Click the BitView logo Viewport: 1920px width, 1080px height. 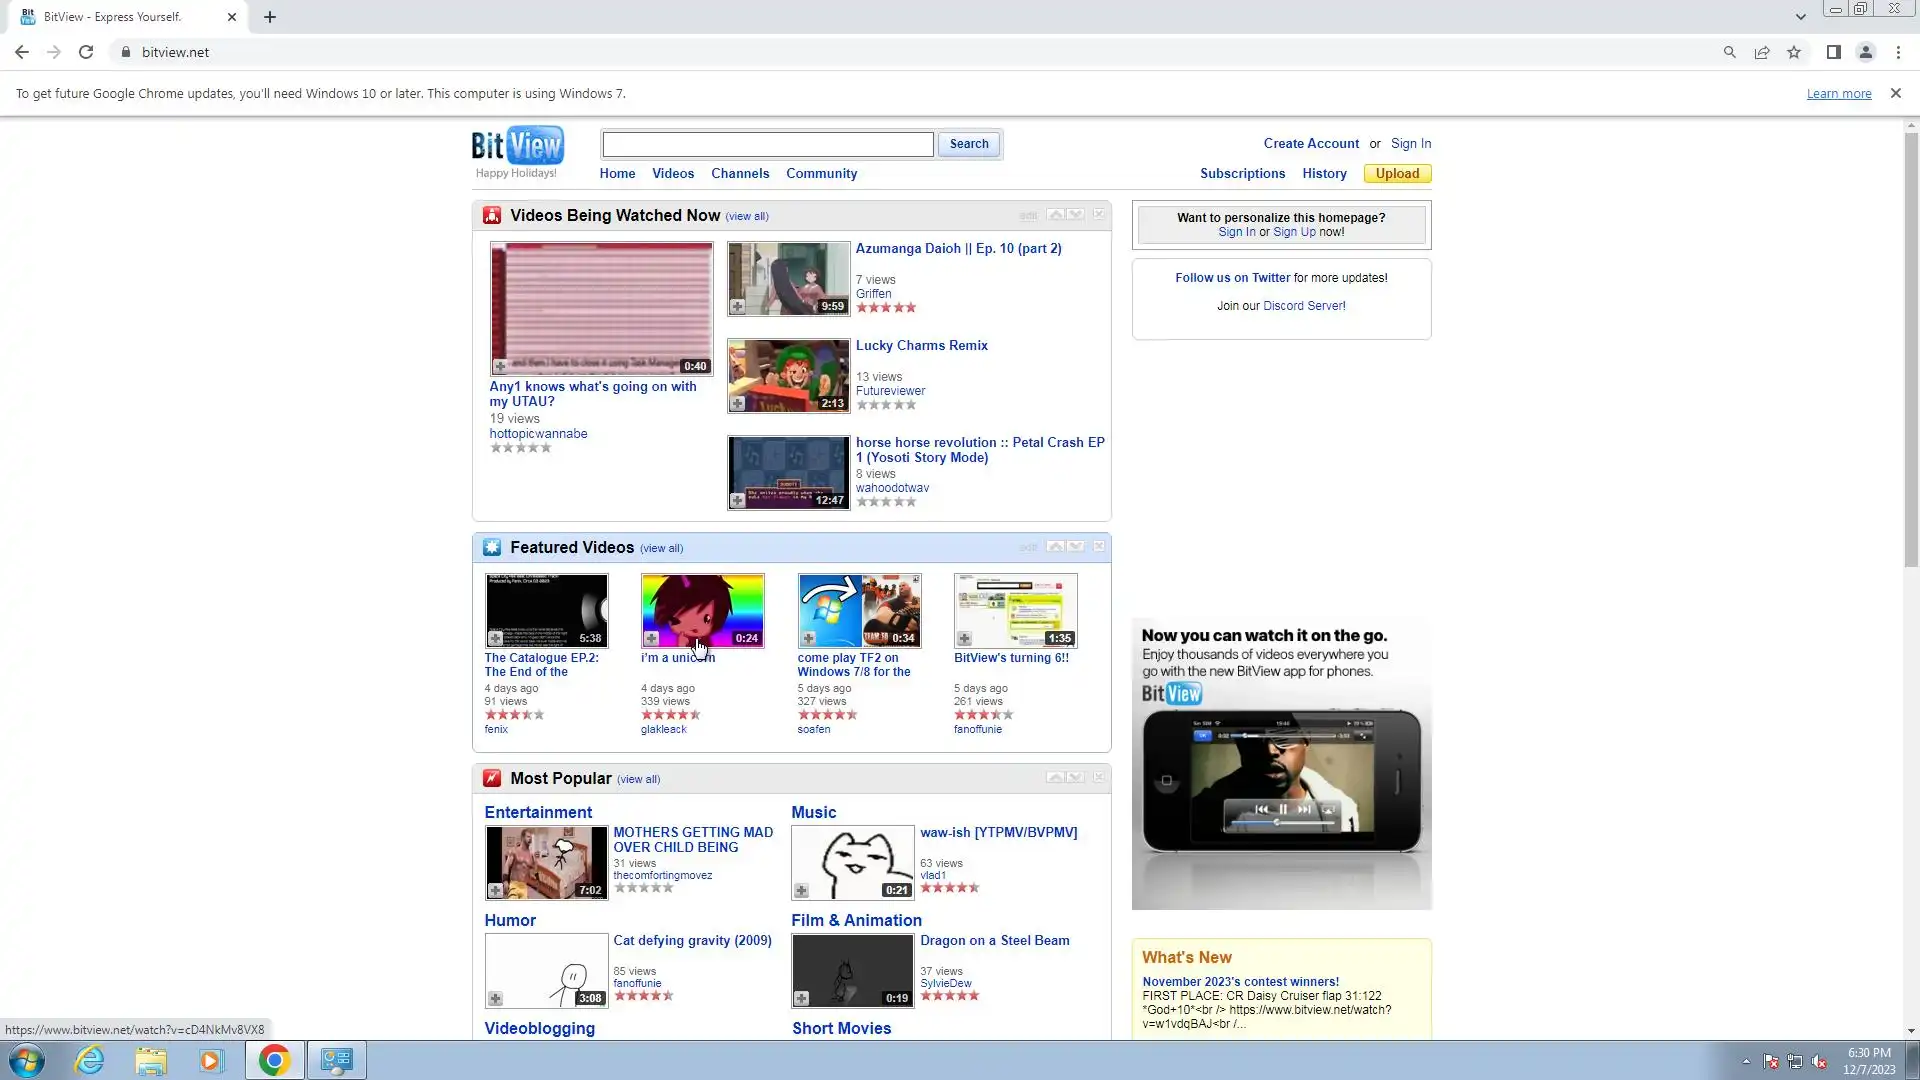click(x=517, y=146)
